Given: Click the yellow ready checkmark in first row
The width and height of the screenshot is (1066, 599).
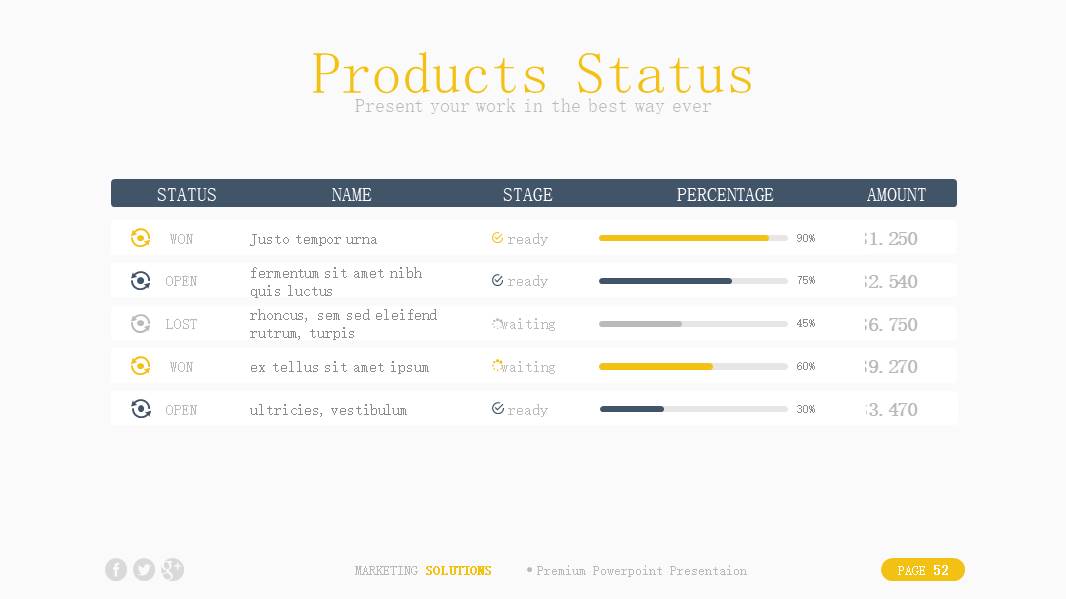Looking at the screenshot, I should pyautogui.click(x=497, y=238).
